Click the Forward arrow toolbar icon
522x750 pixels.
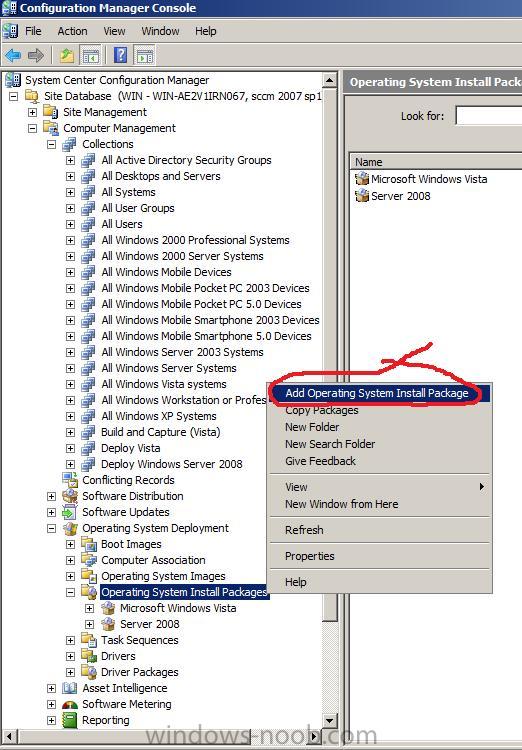(x=36, y=55)
